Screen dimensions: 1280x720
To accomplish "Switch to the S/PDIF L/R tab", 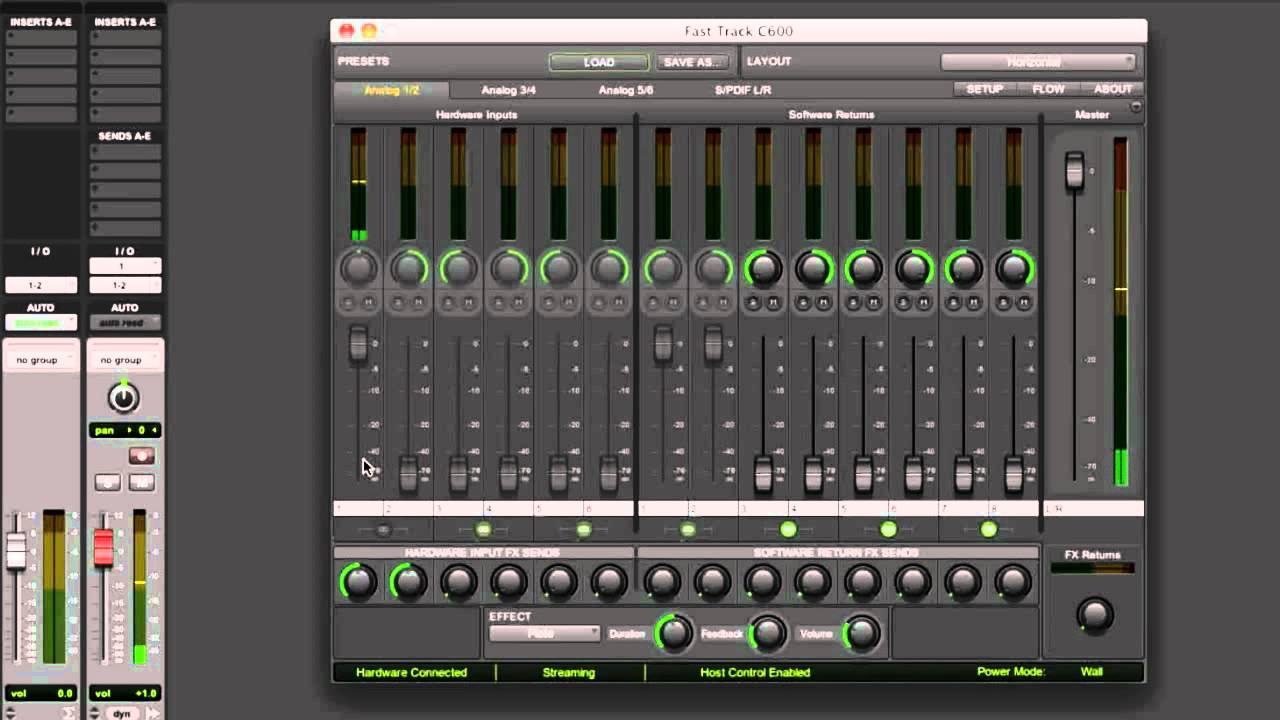I will [743, 90].
